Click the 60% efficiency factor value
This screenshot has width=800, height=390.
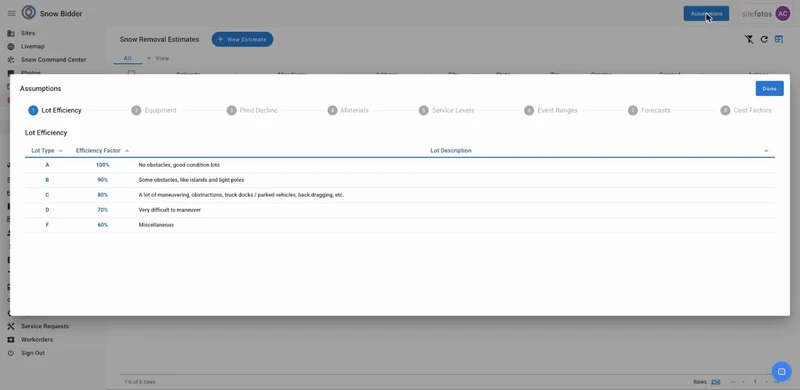point(103,225)
